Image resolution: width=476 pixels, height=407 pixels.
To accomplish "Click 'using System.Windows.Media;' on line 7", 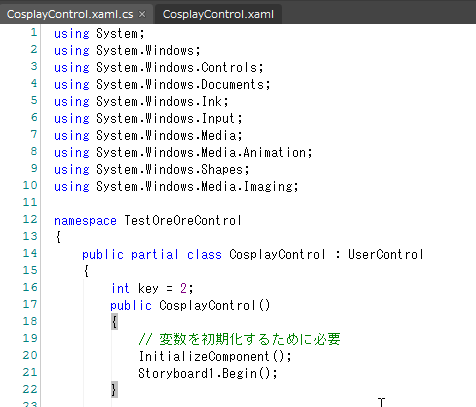I will click(x=148, y=135).
